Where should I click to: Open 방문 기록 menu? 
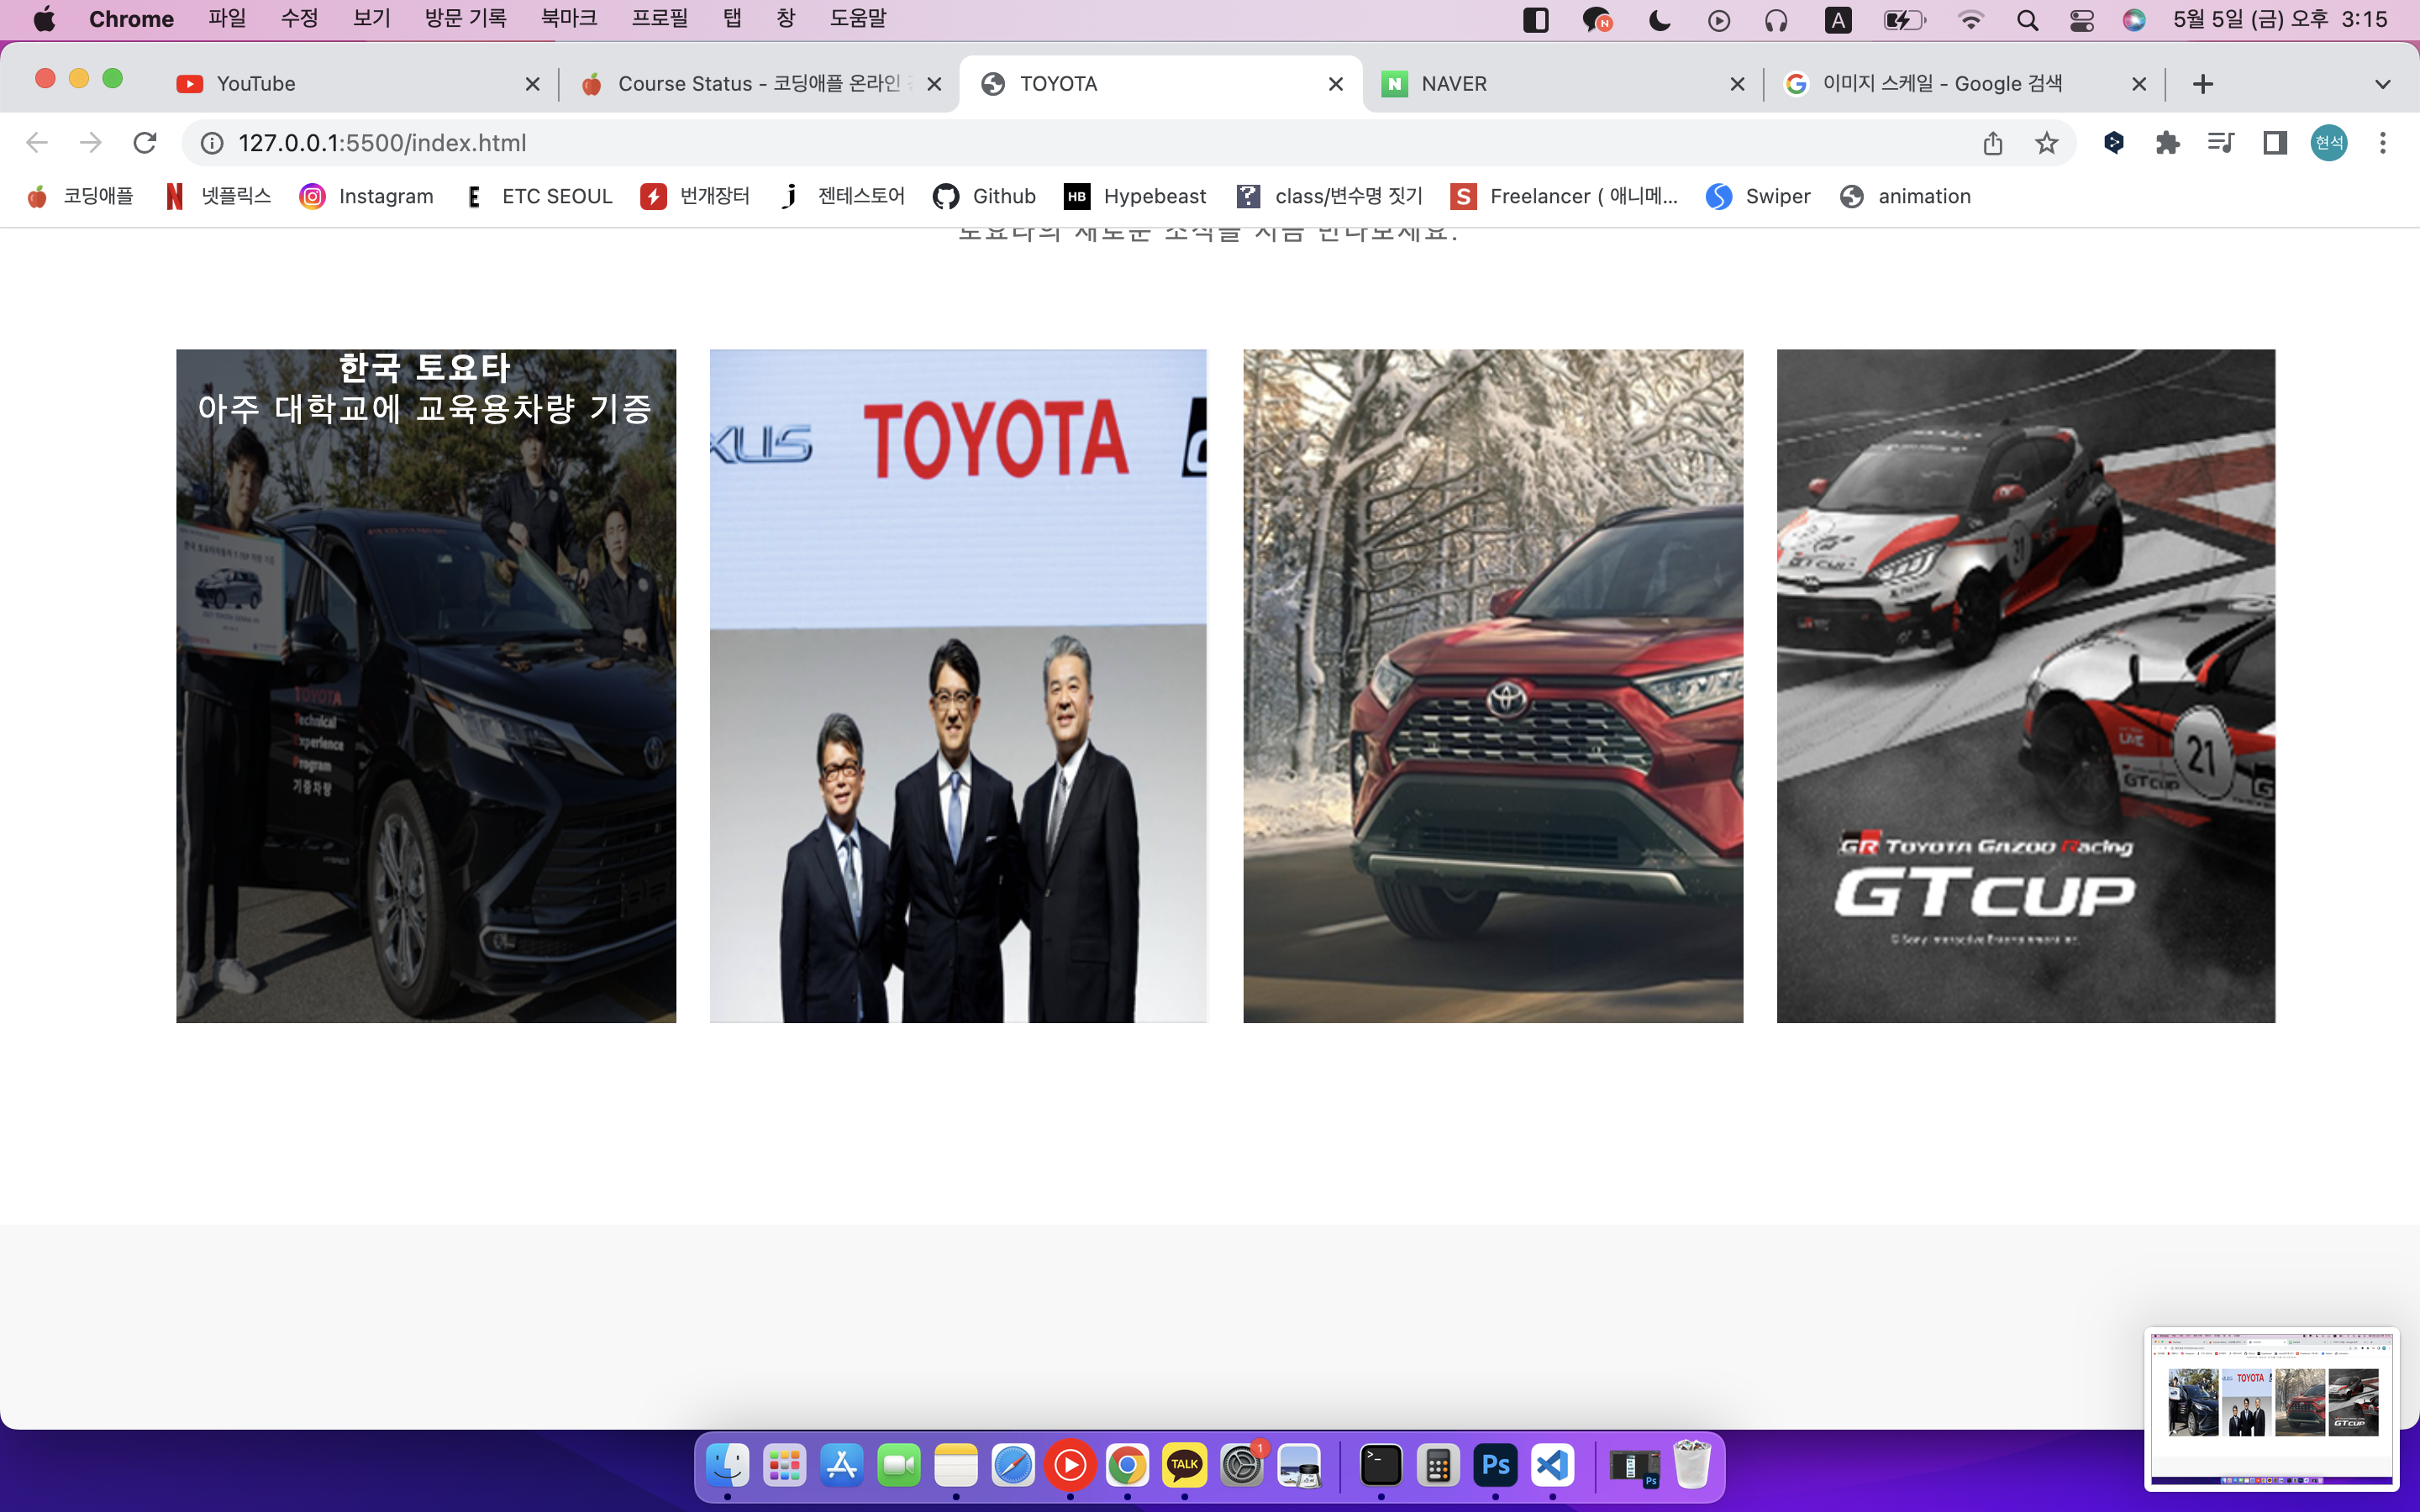click(465, 19)
